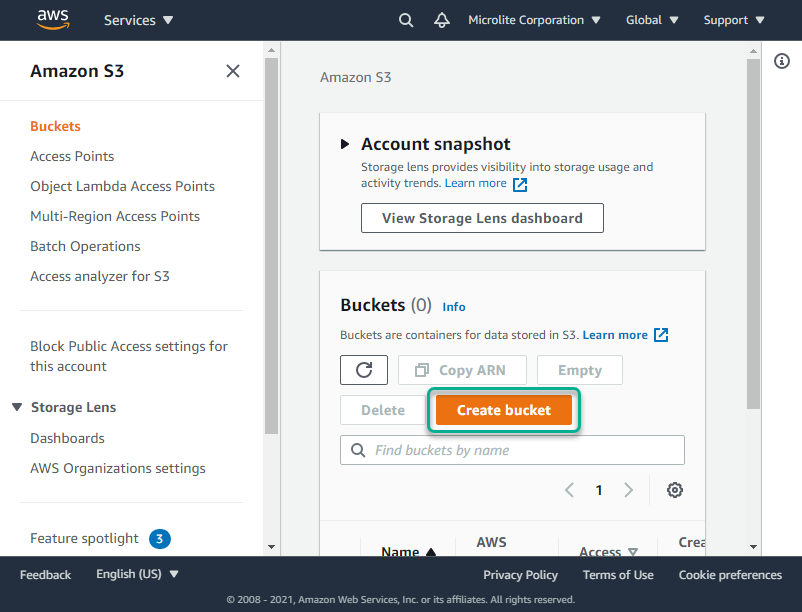This screenshot has width=802, height=612.
Task: Click the Delete button
Action: point(383,410)
